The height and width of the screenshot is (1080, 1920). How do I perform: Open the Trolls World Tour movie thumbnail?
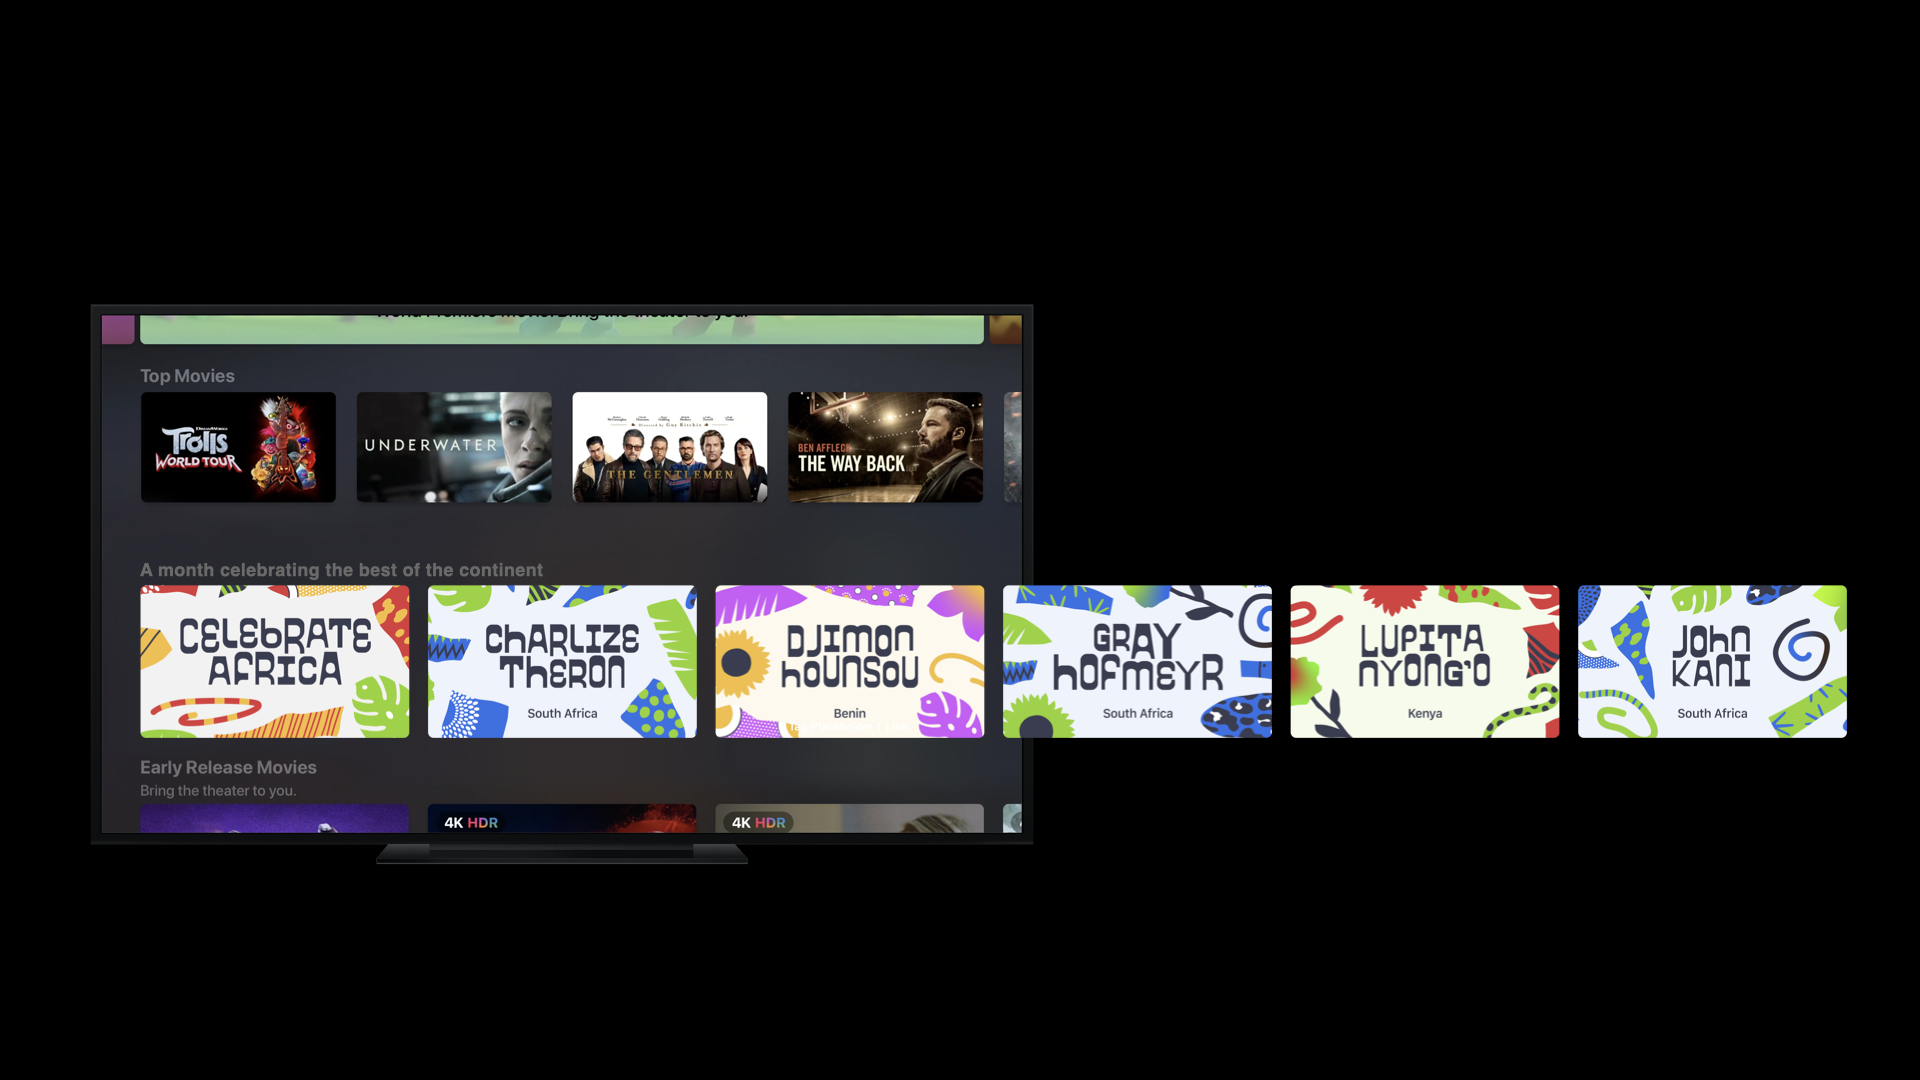point(238,447)
